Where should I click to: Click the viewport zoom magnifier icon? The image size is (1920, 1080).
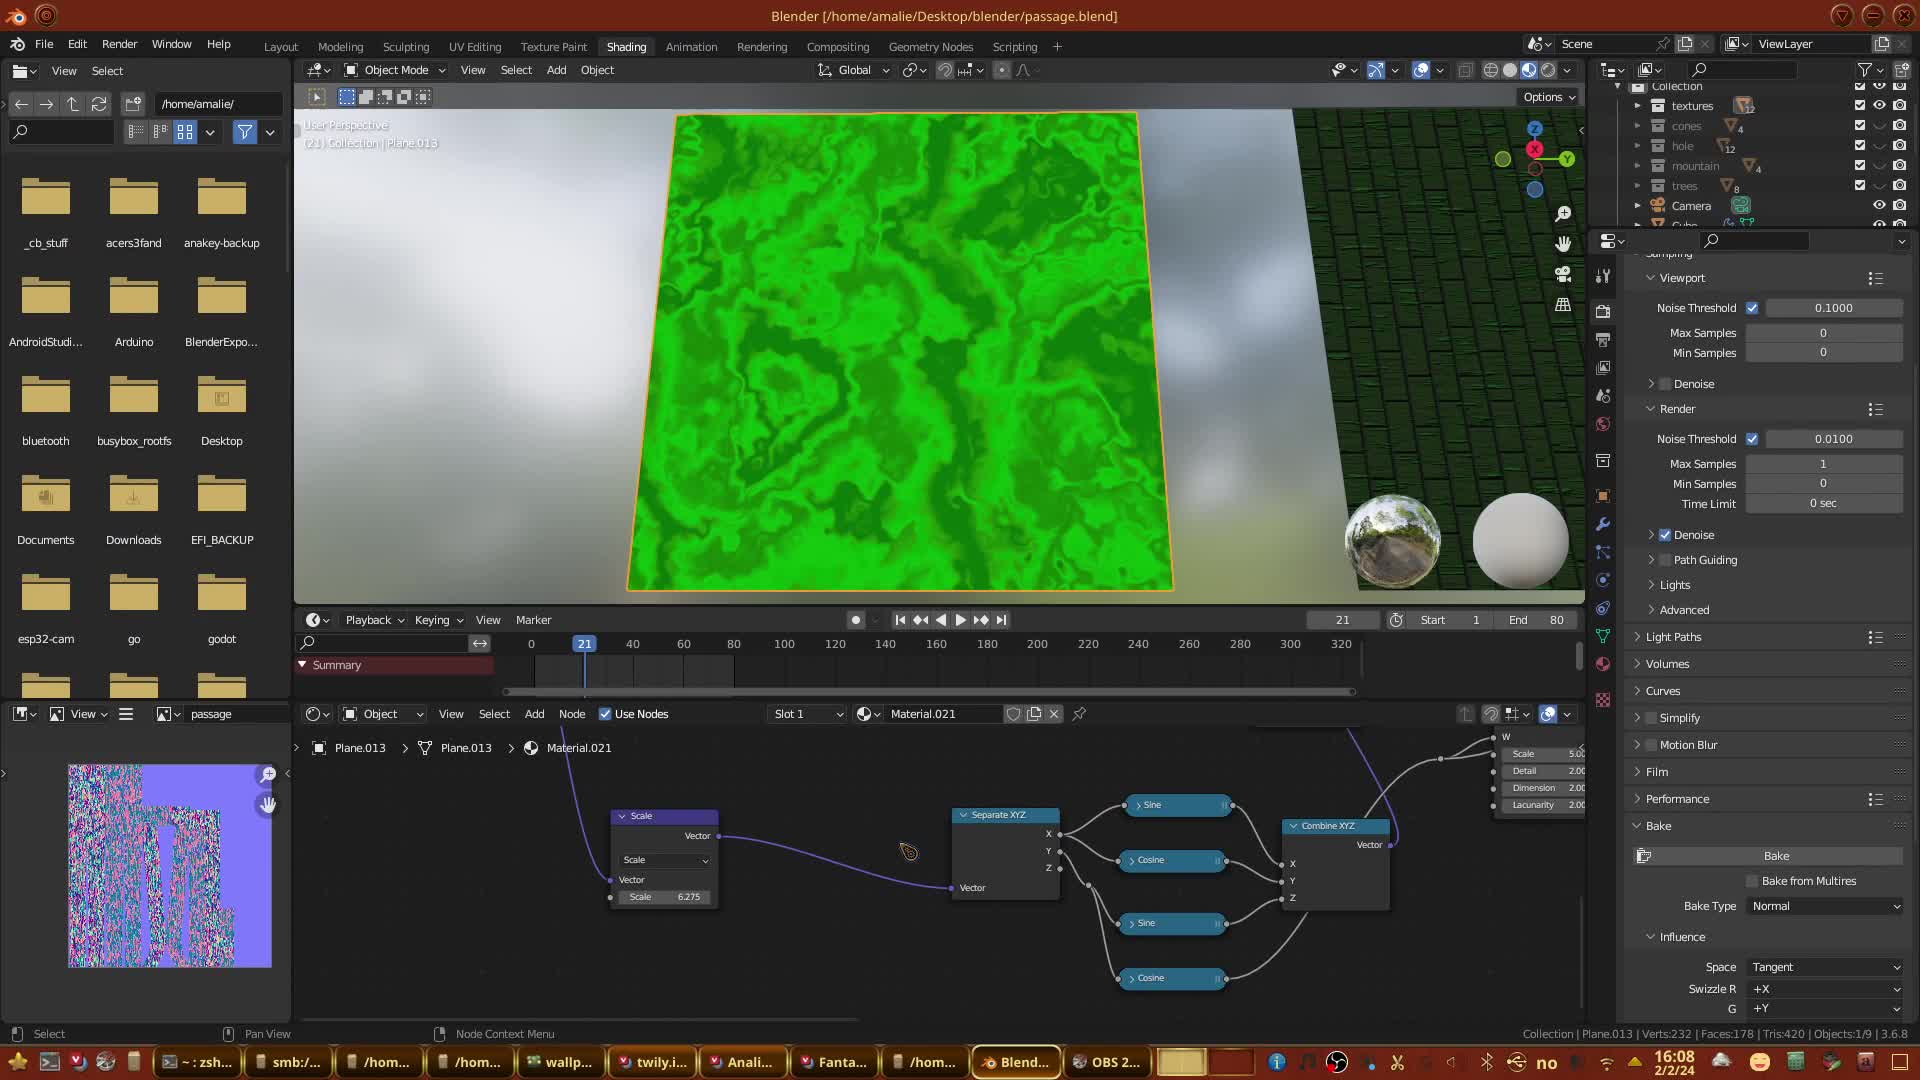[x=1563, y=214]
